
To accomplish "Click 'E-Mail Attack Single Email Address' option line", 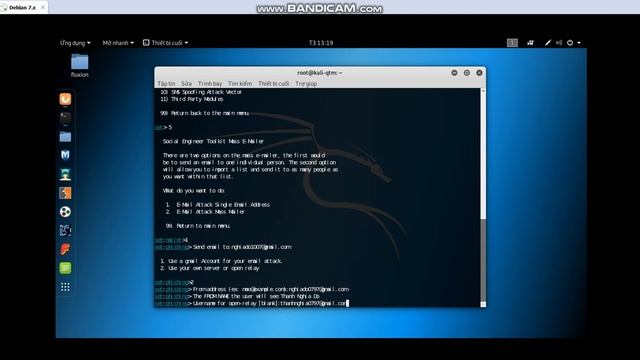I will click(218, 204).
